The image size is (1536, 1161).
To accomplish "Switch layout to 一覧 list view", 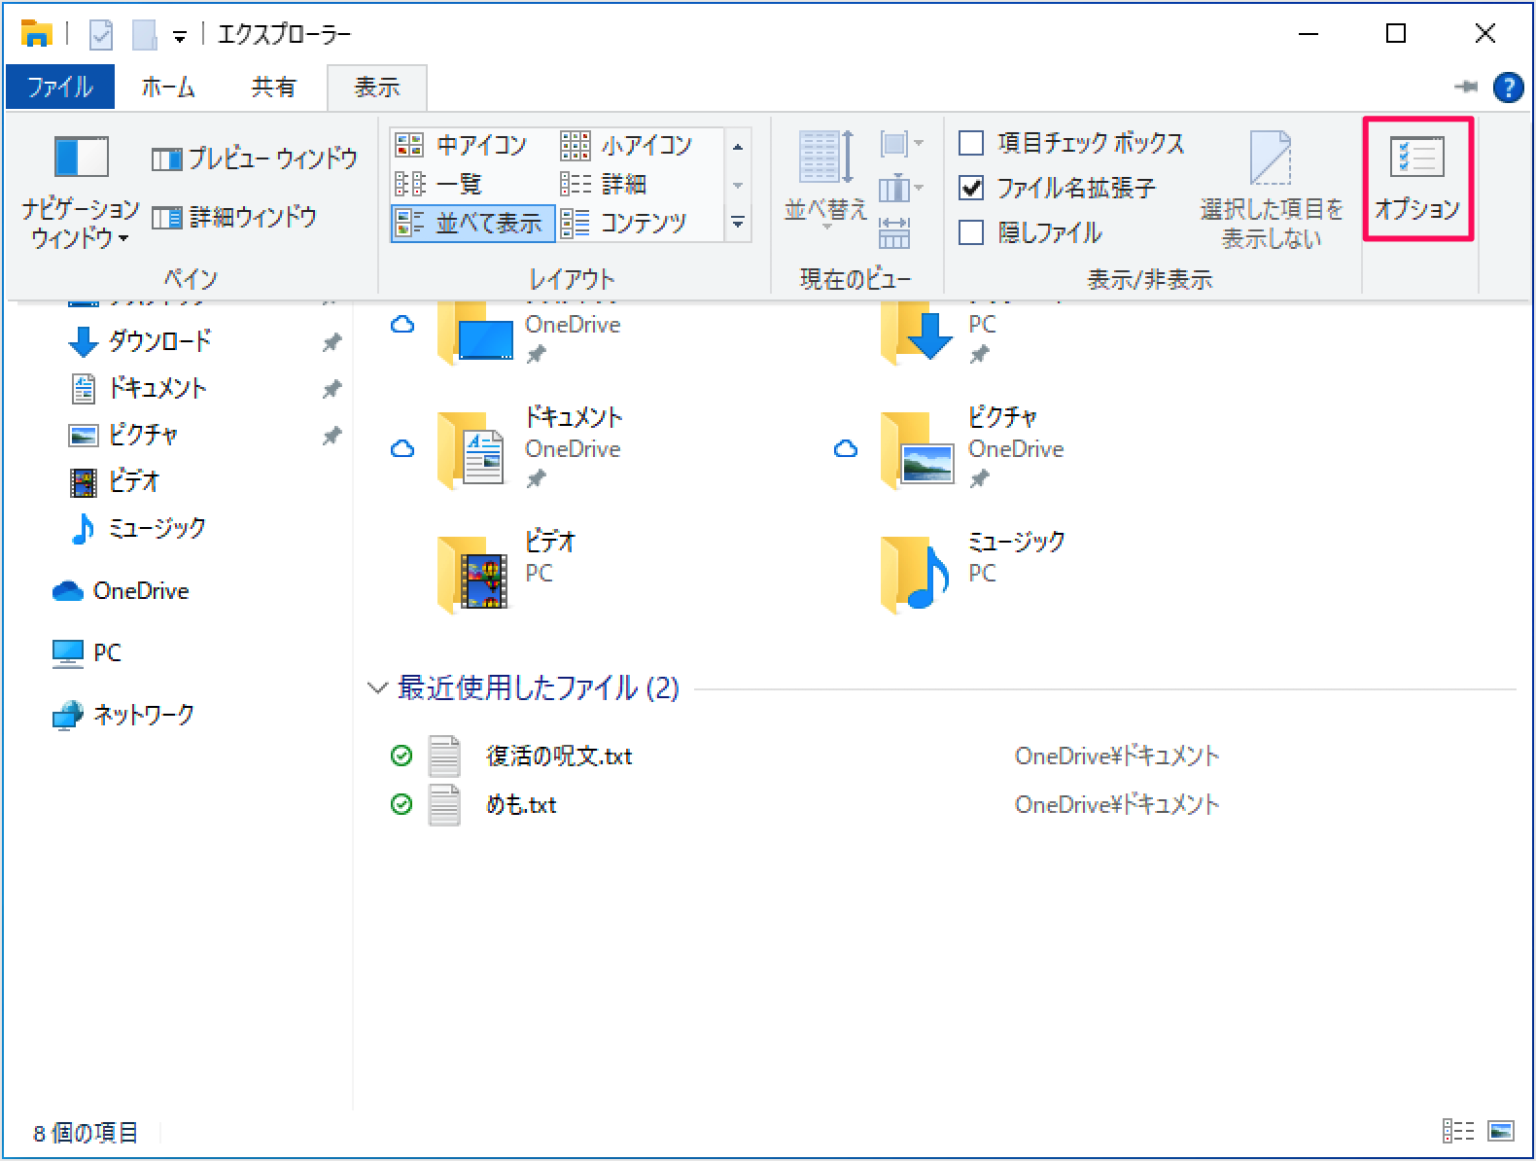I will point(439,184).
